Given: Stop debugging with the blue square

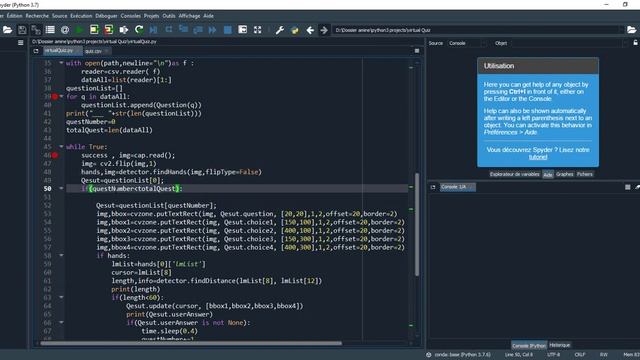Looking at the screenshot, I should tap(228, 30).
